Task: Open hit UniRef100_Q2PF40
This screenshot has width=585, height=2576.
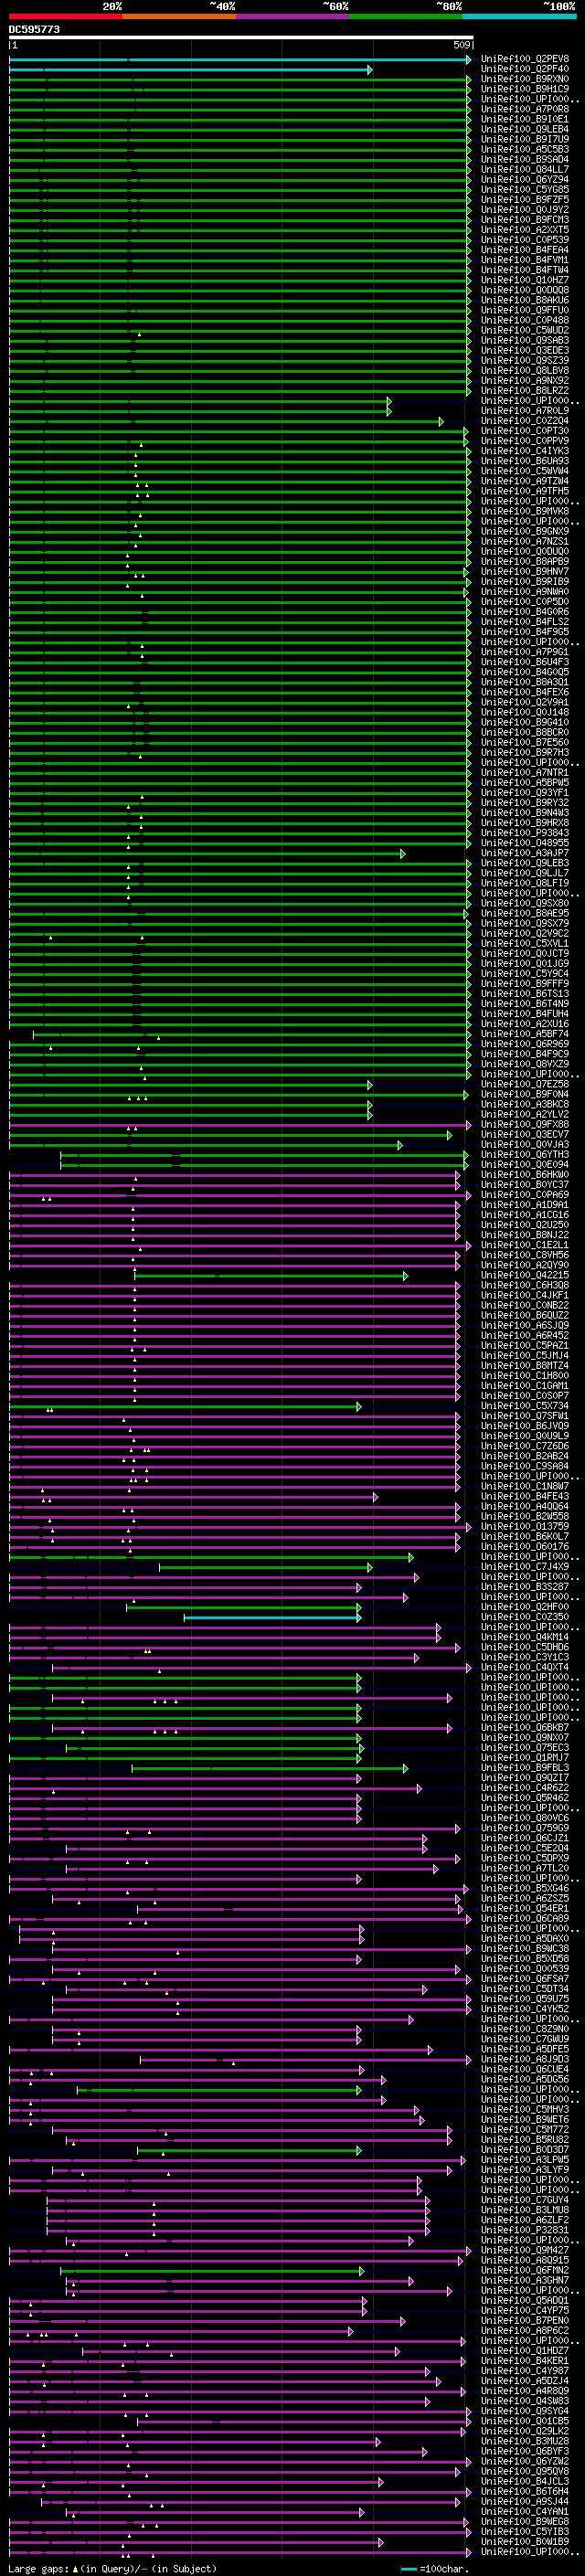Action: click(x=525, y=69)
